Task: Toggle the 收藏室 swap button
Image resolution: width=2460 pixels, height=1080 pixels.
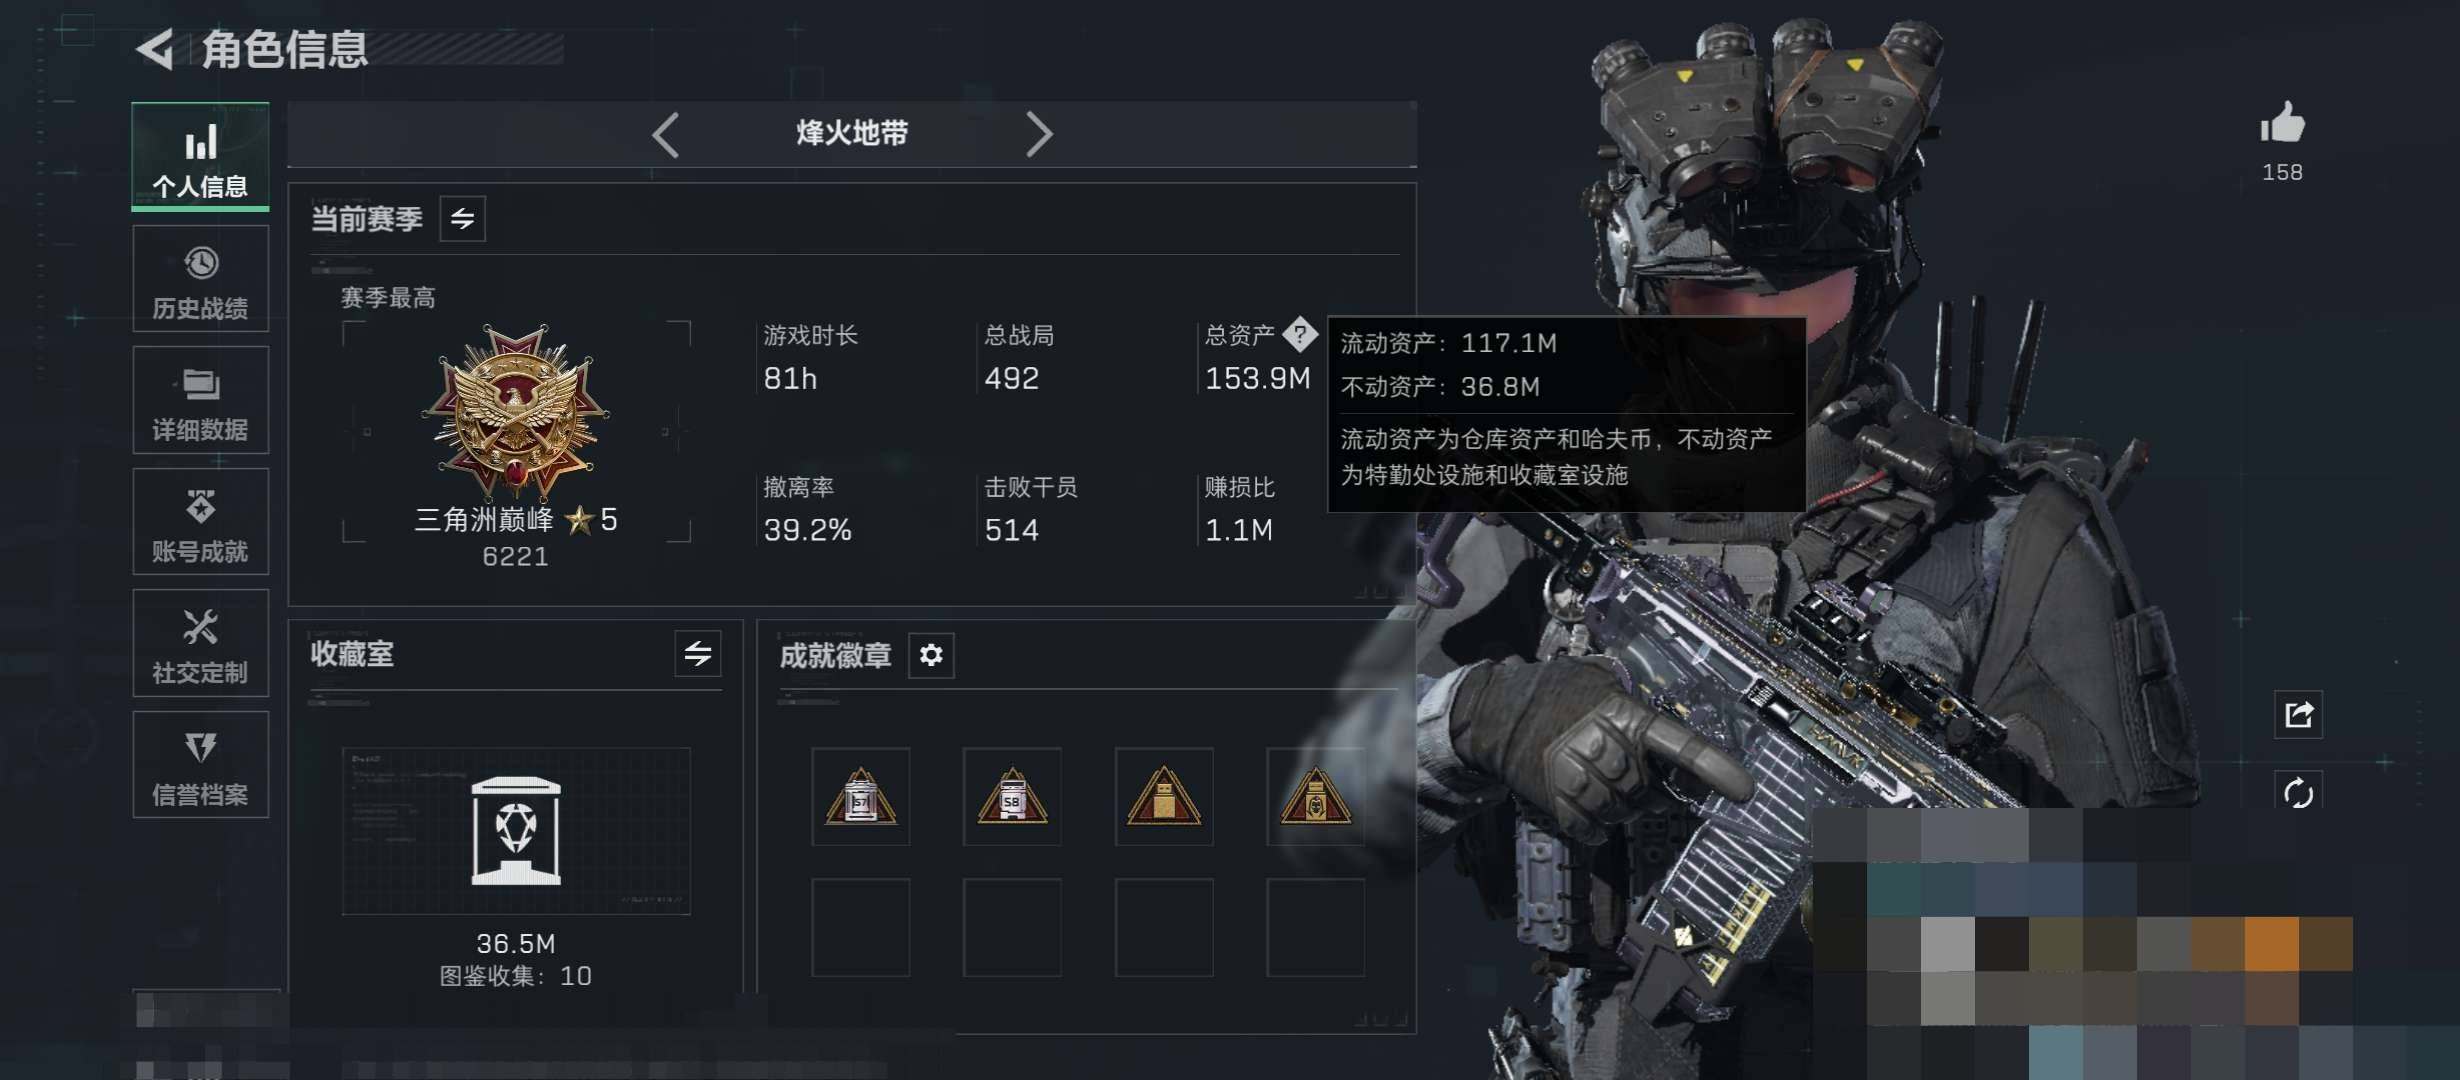Action: click(x=697, y=653)
